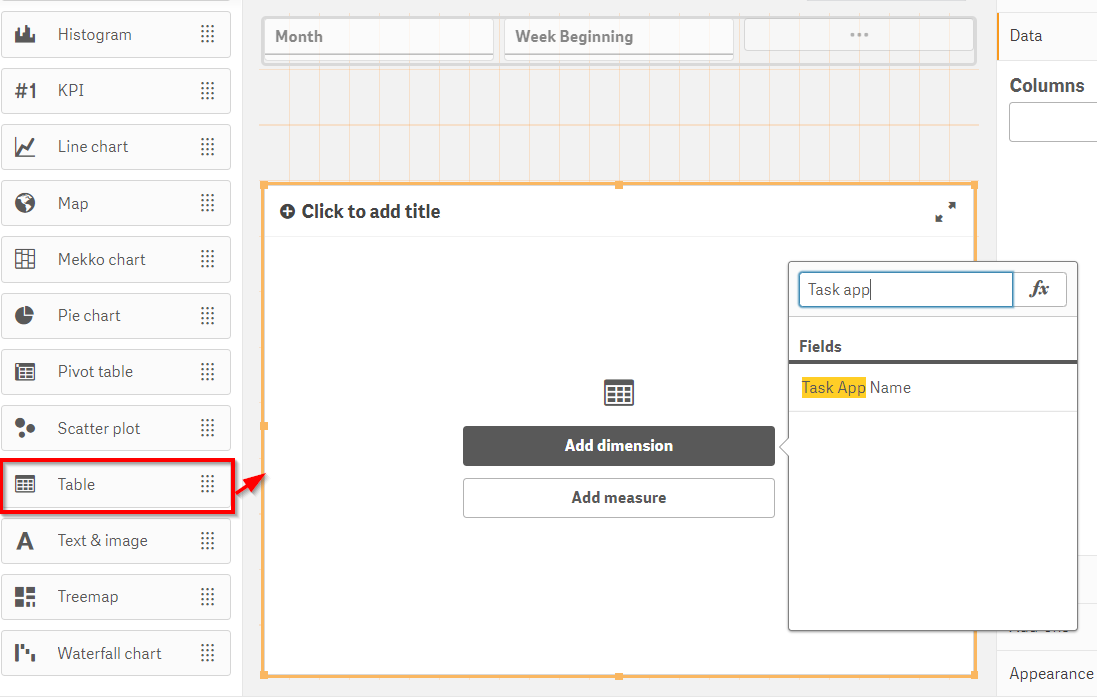Image resolution: width=1097 pixels, height=698 pixels.
Task: Click to add title on the table
Action: [x=370, y=212]
